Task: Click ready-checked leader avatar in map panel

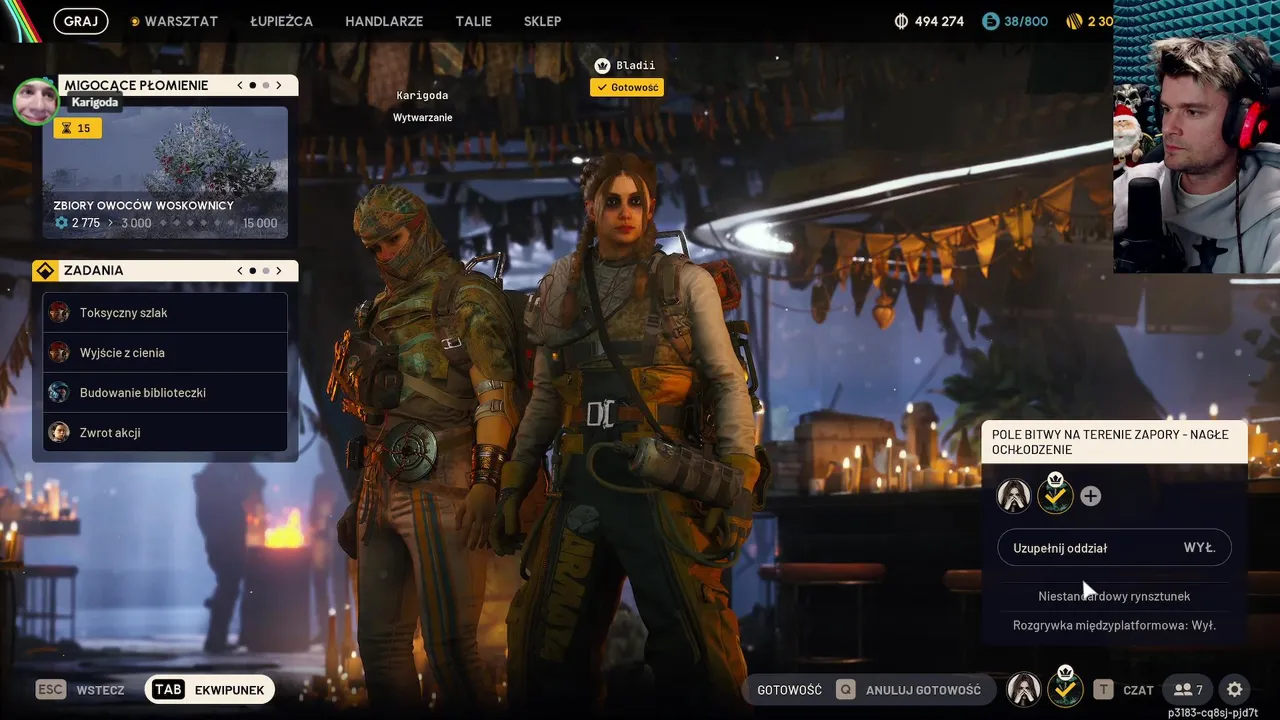Action: click(x=1055, y=494)
